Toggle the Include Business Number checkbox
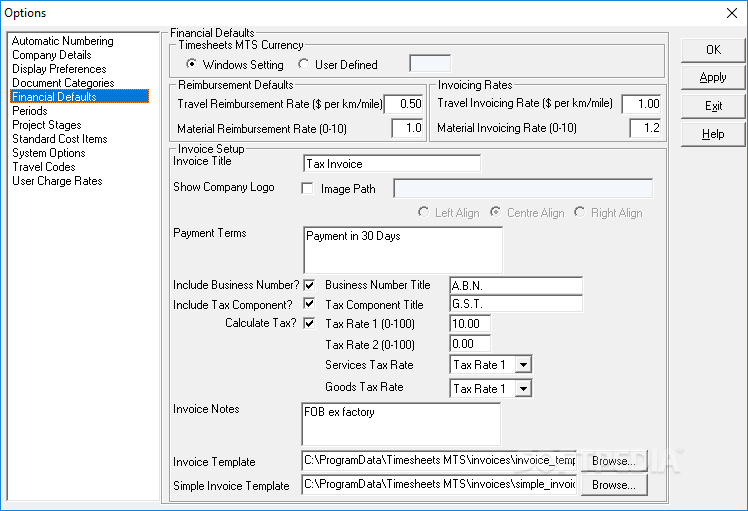Image resolution: width=748 pixels, height=511 pixels. [x=310, y=285]
